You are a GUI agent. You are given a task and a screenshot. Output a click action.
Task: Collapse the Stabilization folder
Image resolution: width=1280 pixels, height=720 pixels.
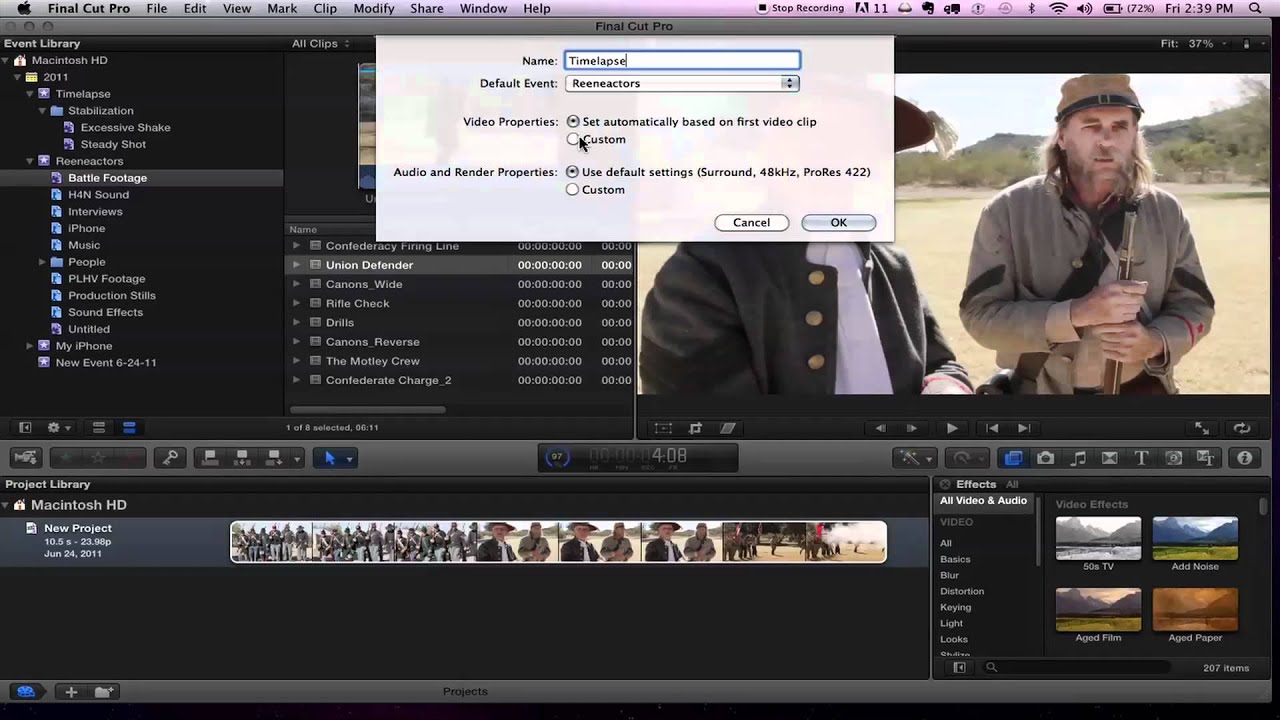pyautogui.click(x=42, y=111)
